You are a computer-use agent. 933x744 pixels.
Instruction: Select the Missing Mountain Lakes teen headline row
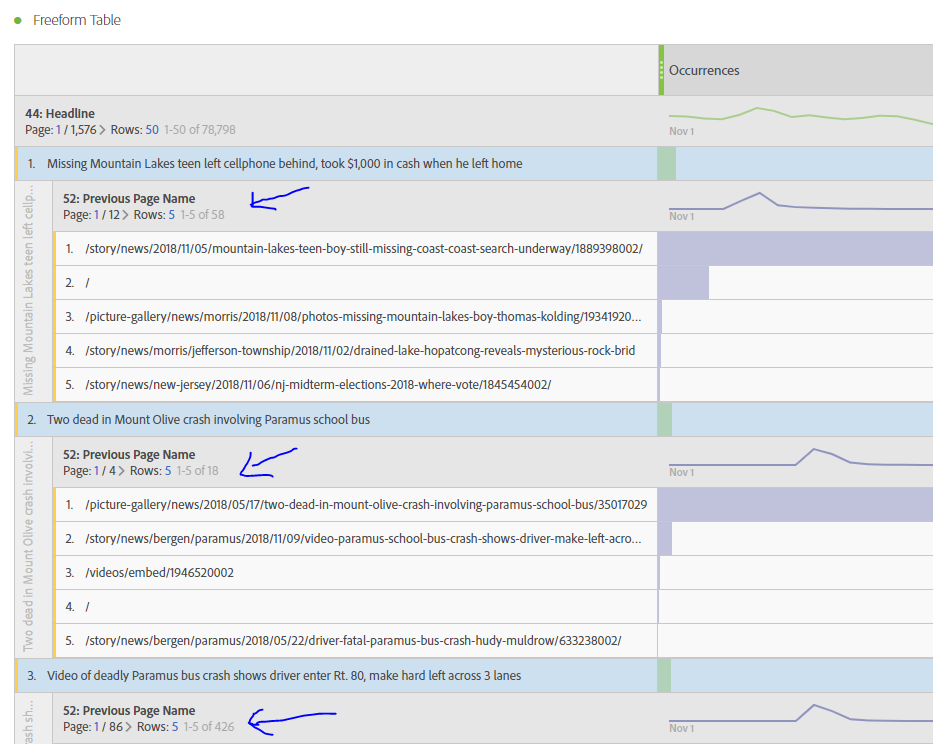click(x=284, y=164)
